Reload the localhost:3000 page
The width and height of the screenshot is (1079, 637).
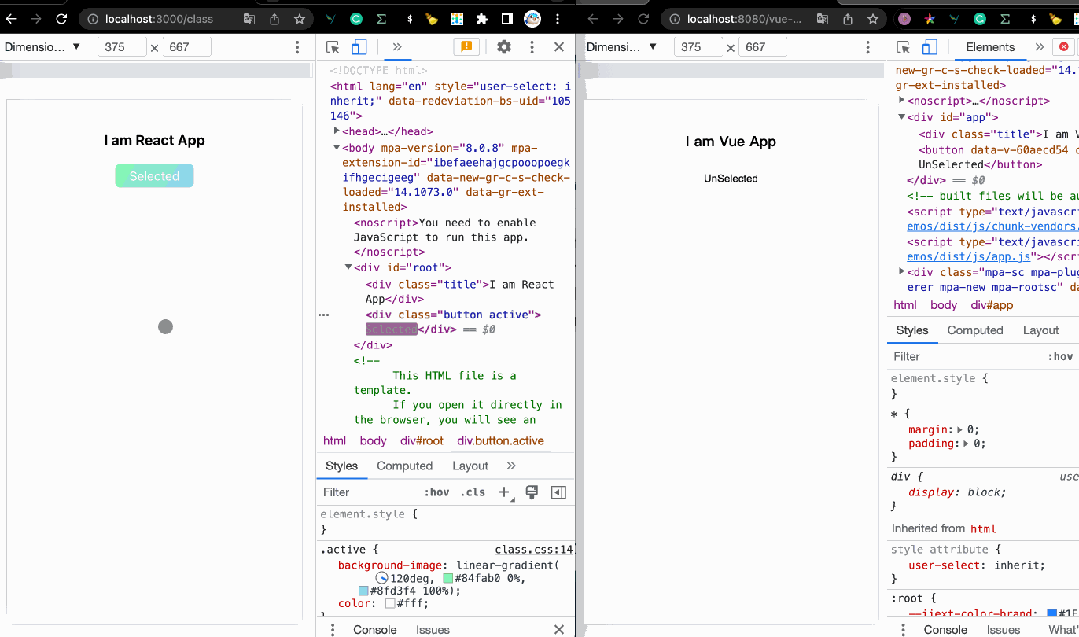click(61, 19)
